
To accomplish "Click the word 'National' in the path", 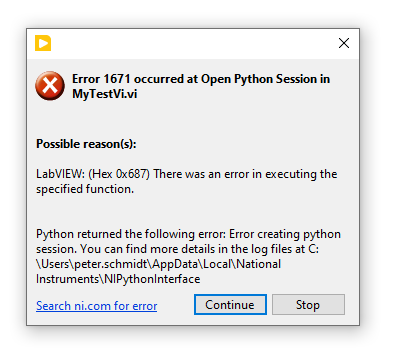I will click(259, 264).
